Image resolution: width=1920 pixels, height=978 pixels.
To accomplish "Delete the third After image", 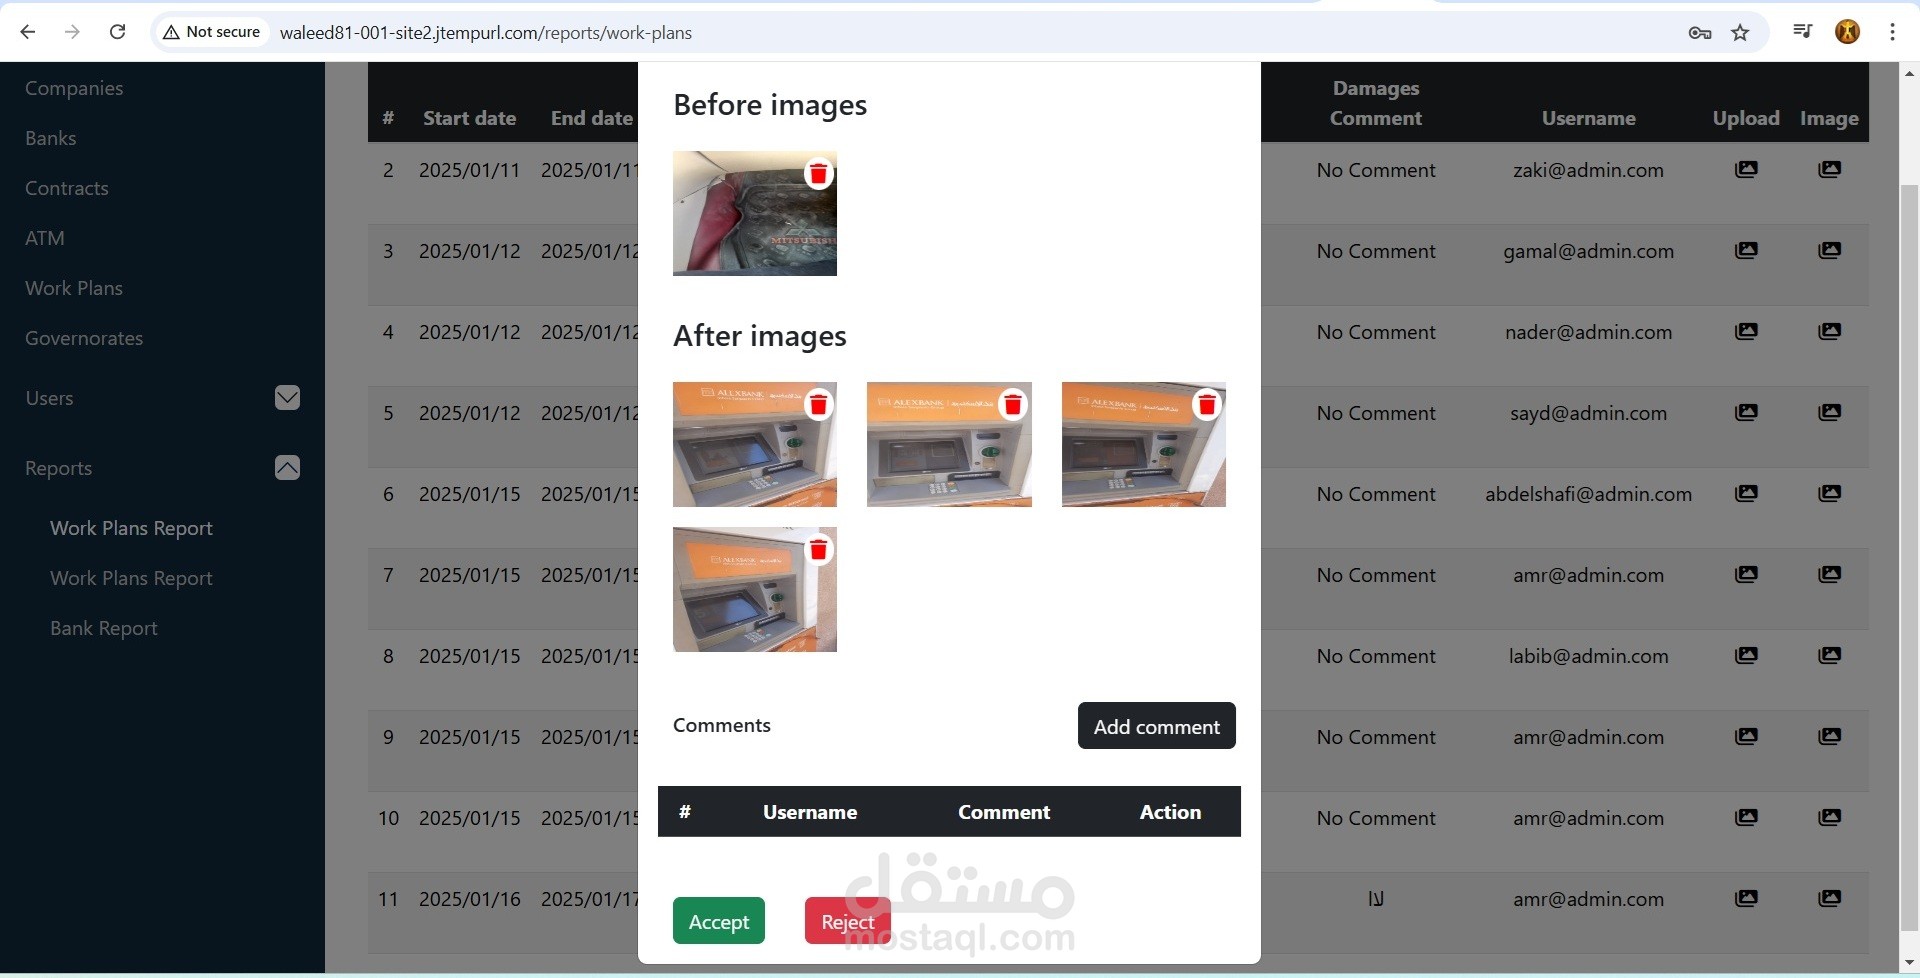I will (1207, 405).
